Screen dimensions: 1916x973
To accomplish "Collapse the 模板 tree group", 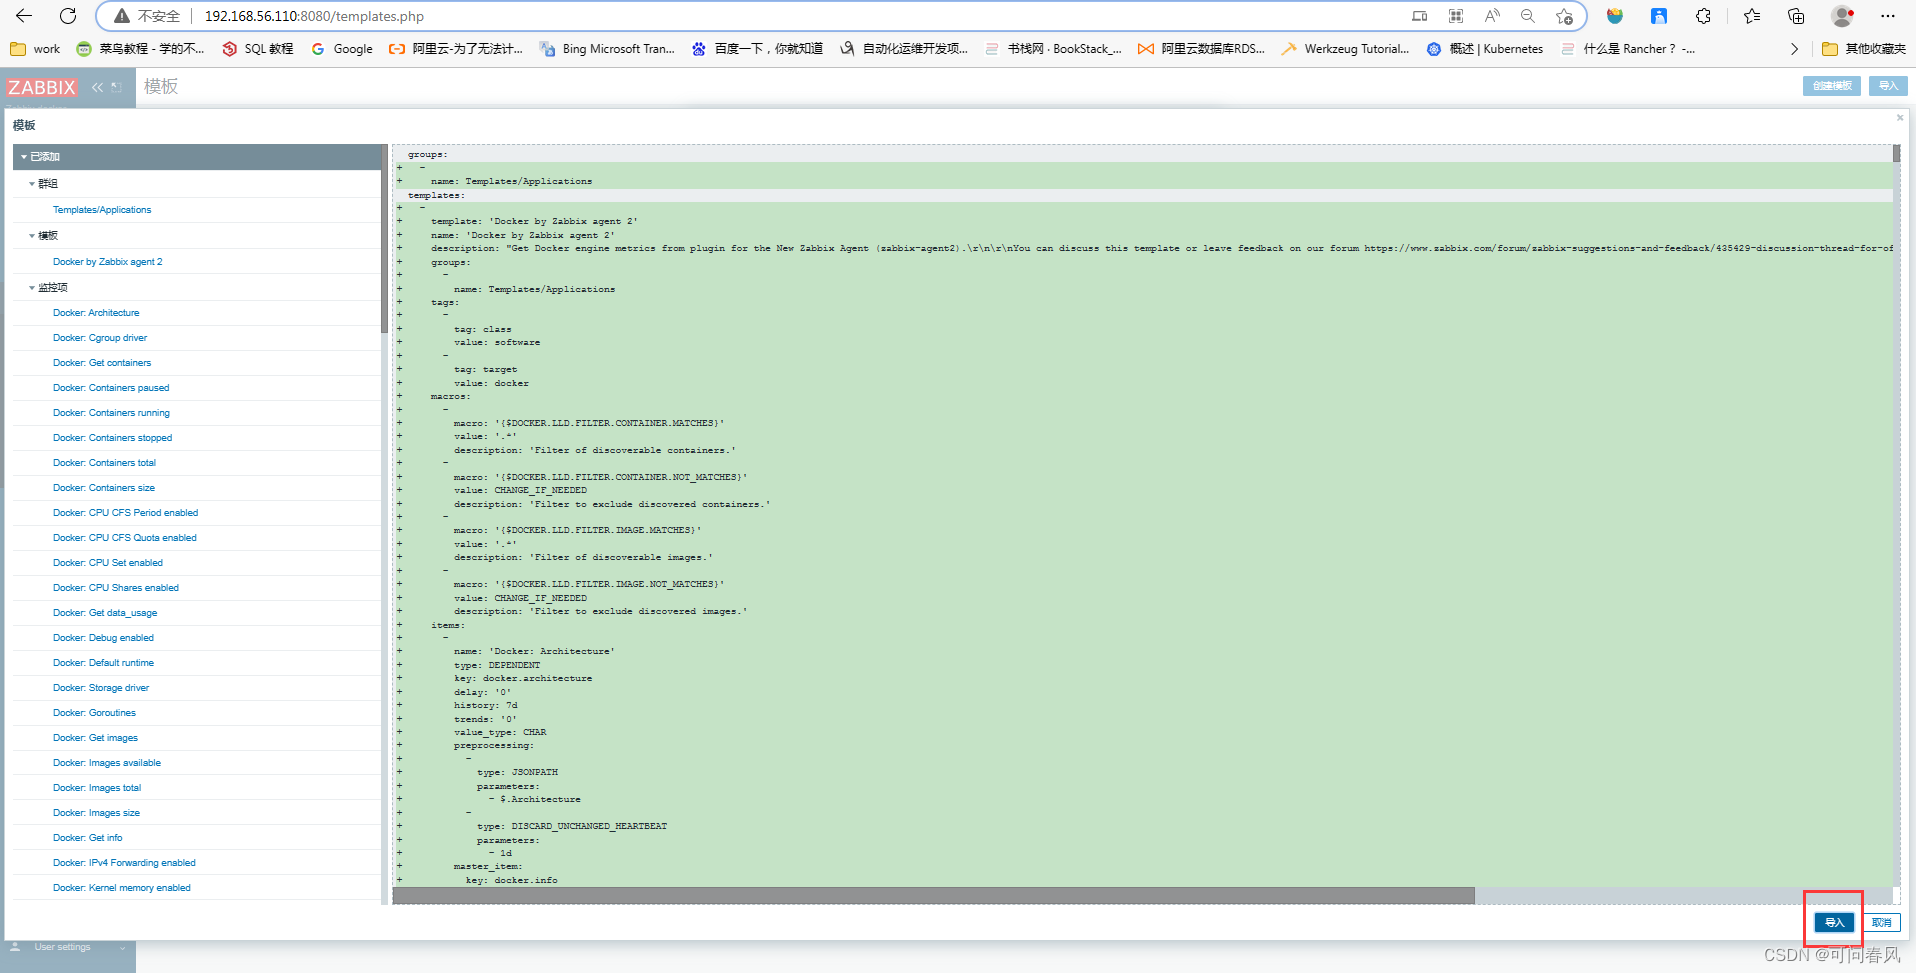I will [32, 236].
